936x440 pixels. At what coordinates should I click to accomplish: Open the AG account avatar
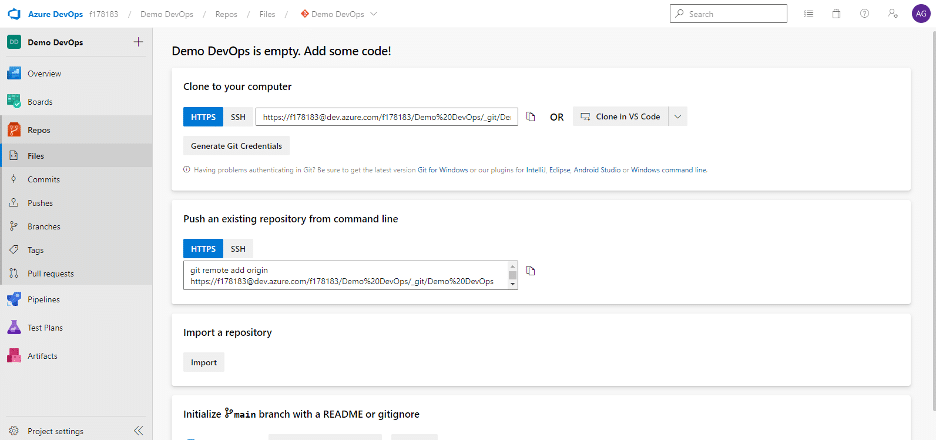(920, 14)
